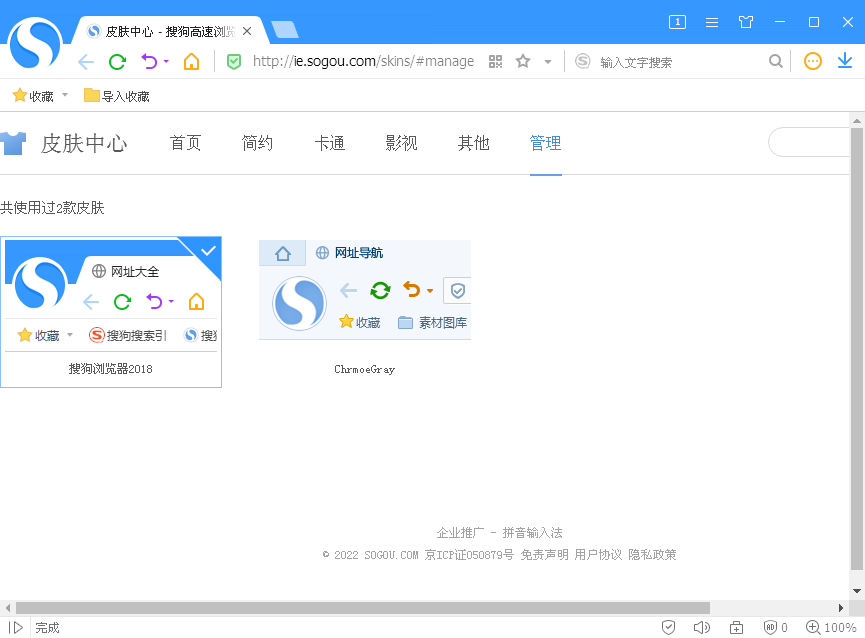Select the 皮肤中心 browser tab
Image resolution: width=865 pixels, height=638 pixels.
170,31
